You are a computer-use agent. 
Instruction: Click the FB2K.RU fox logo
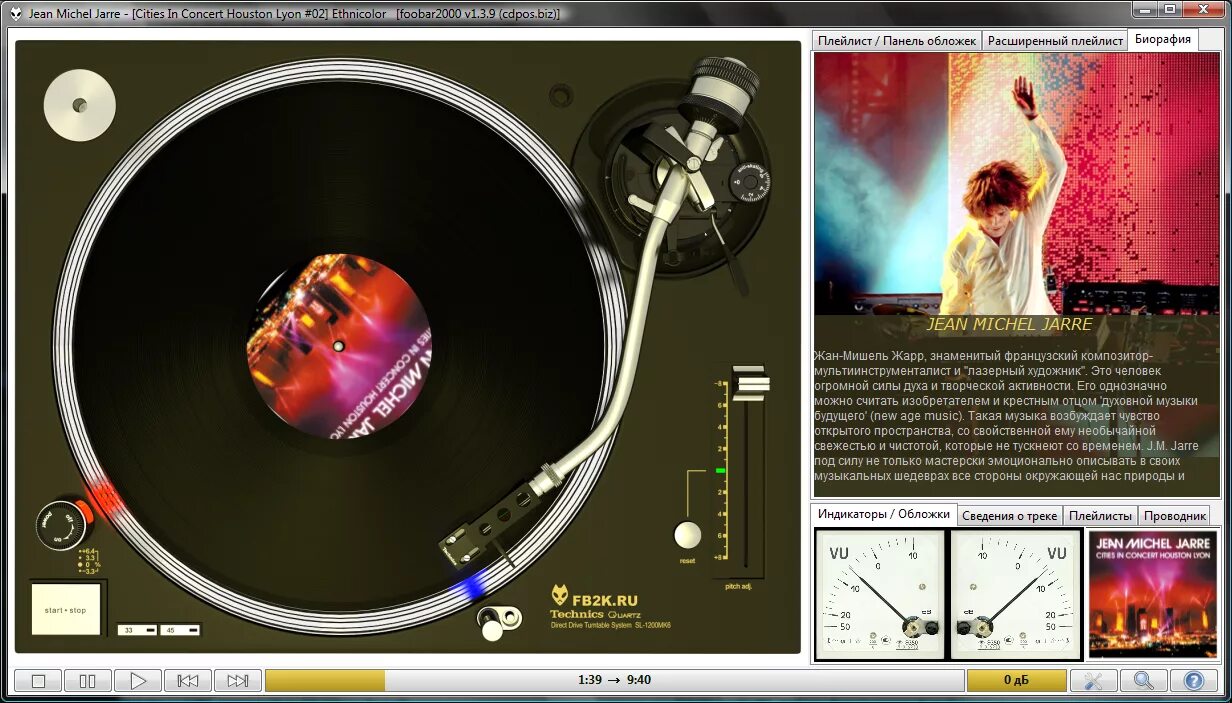click(x=560, y=597)
